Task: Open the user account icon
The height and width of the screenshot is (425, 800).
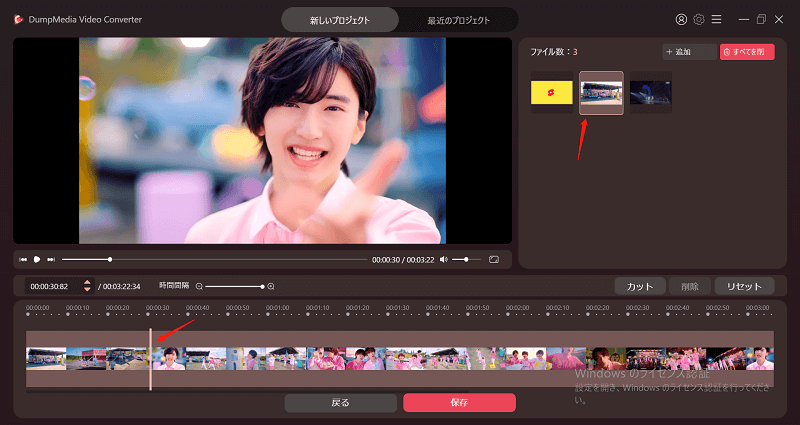Action: click(681, 19)
